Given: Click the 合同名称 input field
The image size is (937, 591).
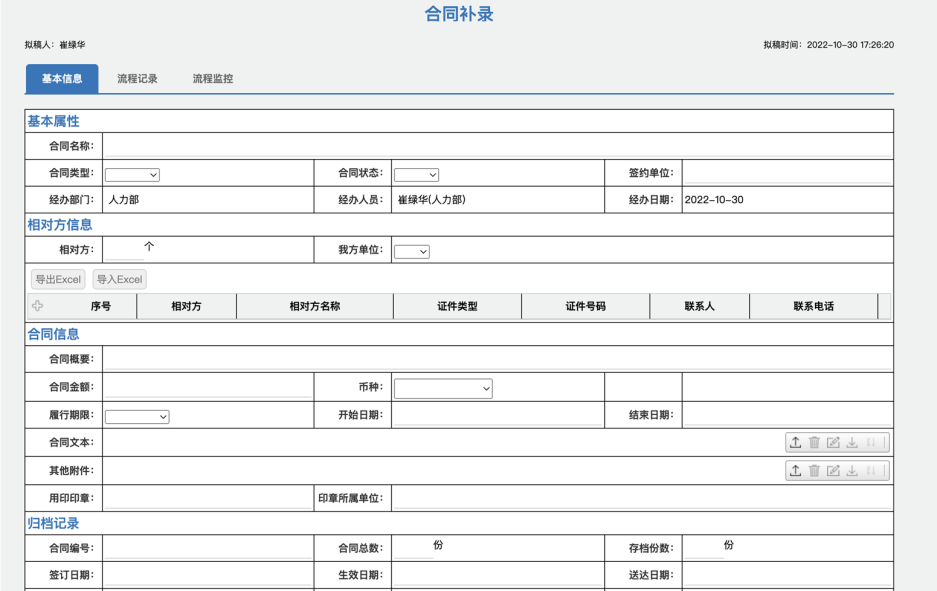Looking at the screenshot, I should point(496,146).
